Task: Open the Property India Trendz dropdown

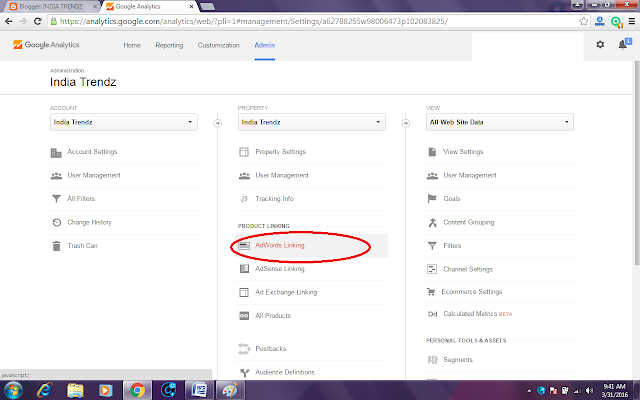Action: [x=312, y=122]
